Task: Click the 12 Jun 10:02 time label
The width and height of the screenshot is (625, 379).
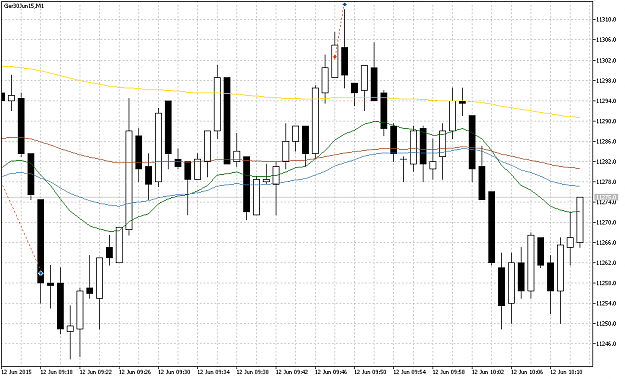Action: (x=488, y=372)
